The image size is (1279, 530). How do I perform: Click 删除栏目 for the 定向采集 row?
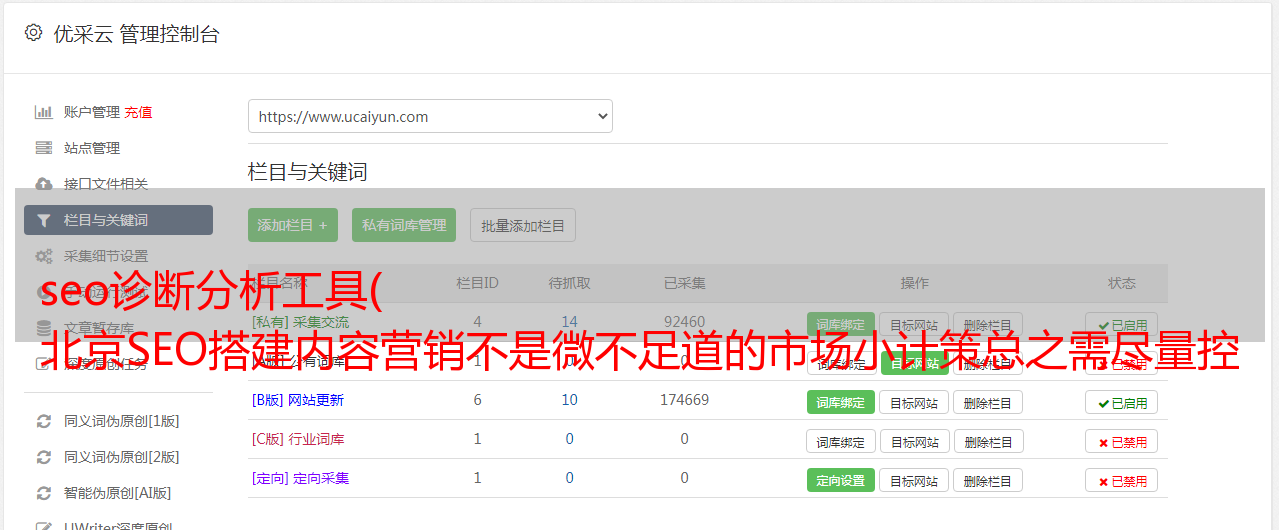987,480
